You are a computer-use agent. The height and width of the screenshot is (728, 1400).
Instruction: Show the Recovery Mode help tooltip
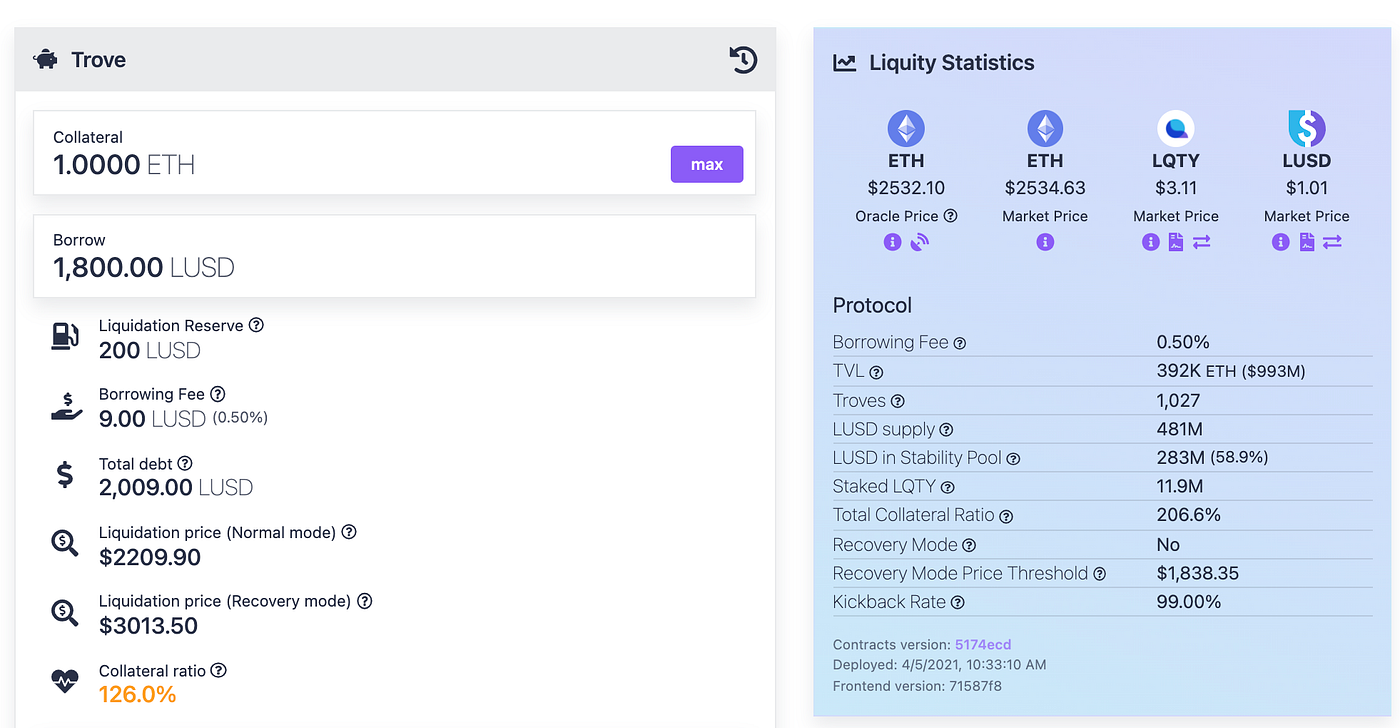click(x=969, y=546)
